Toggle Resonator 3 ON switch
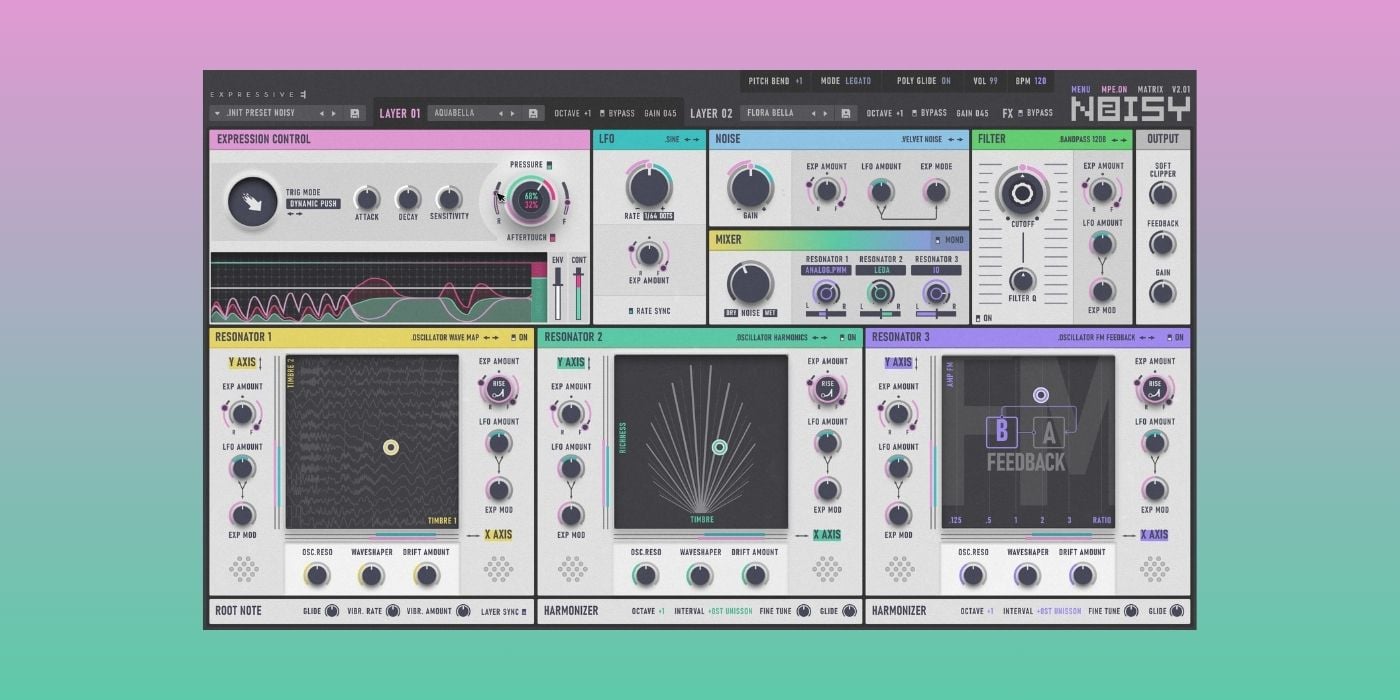 point(1168,337)
